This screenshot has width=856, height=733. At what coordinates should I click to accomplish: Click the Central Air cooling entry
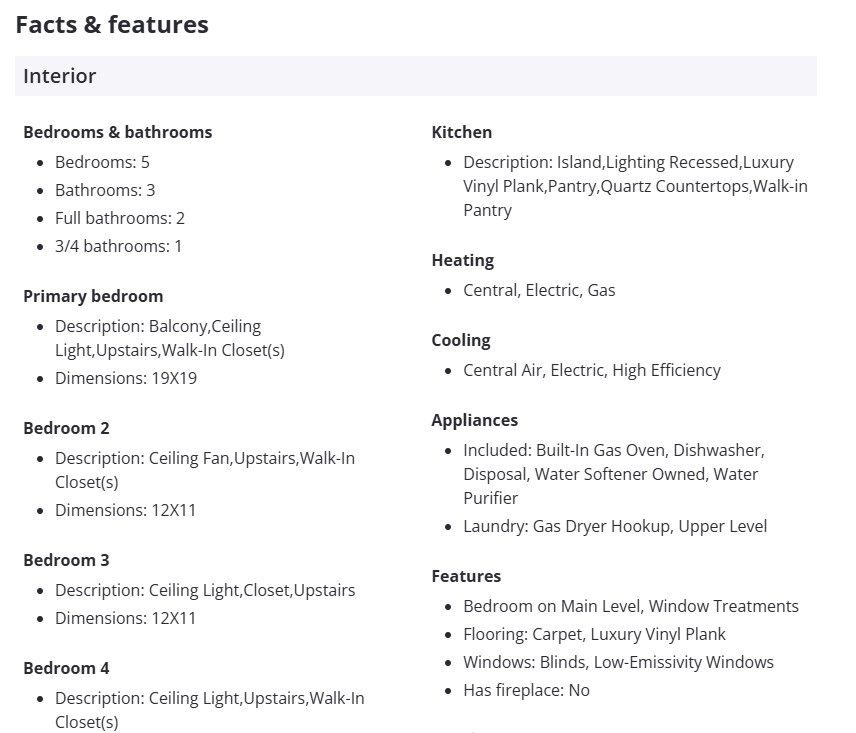pos(591,370)
